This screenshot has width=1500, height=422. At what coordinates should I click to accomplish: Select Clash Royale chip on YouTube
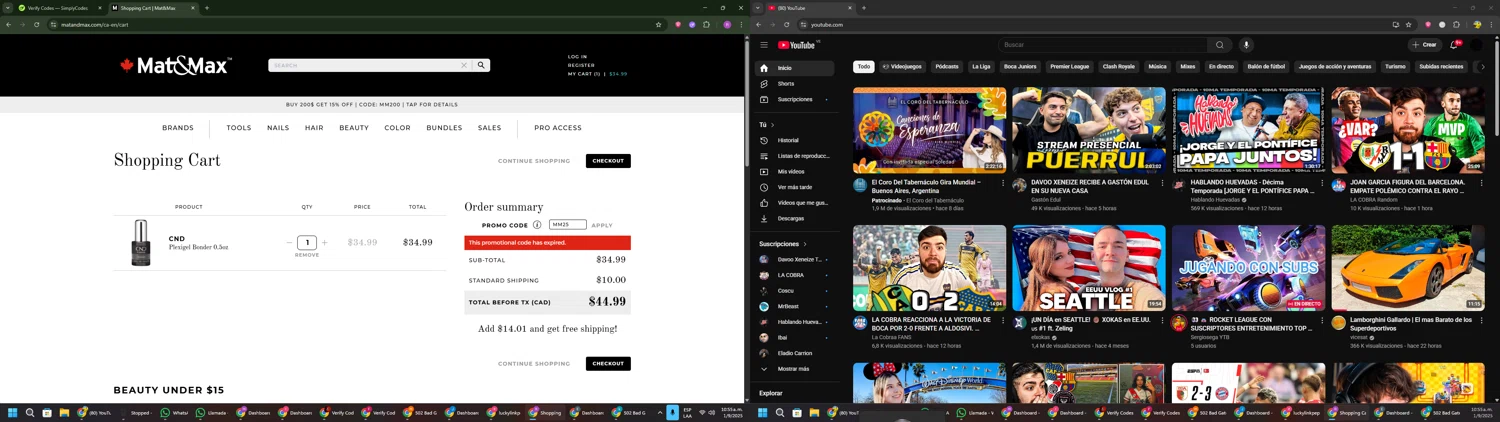1119,67
